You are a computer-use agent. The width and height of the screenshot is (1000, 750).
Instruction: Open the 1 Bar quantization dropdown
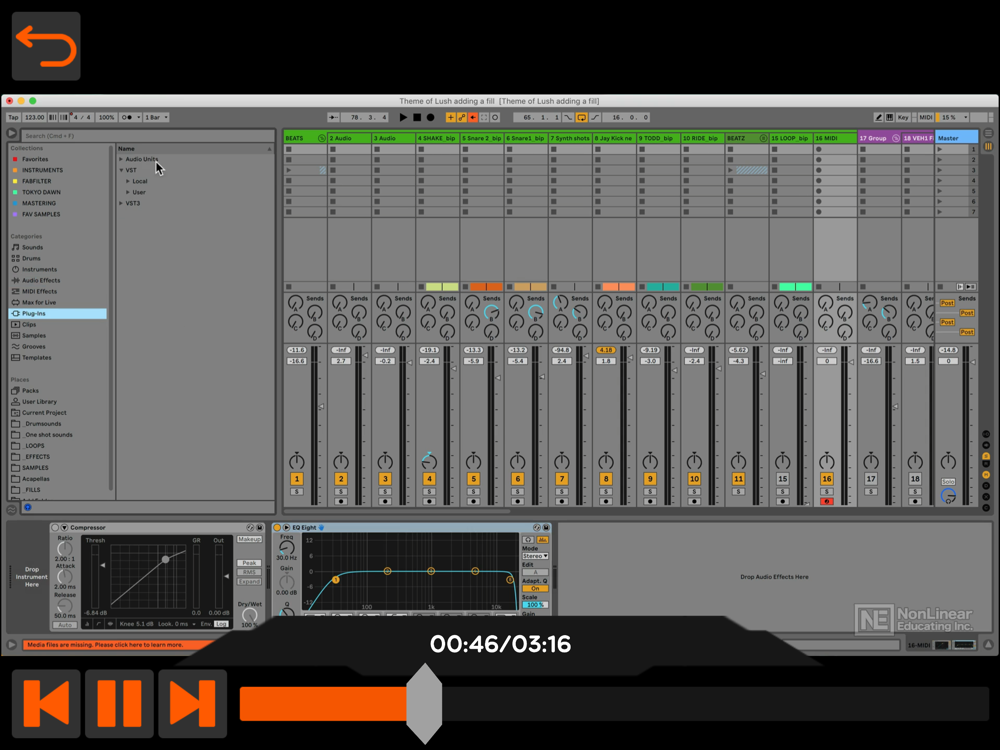point(156,117)
